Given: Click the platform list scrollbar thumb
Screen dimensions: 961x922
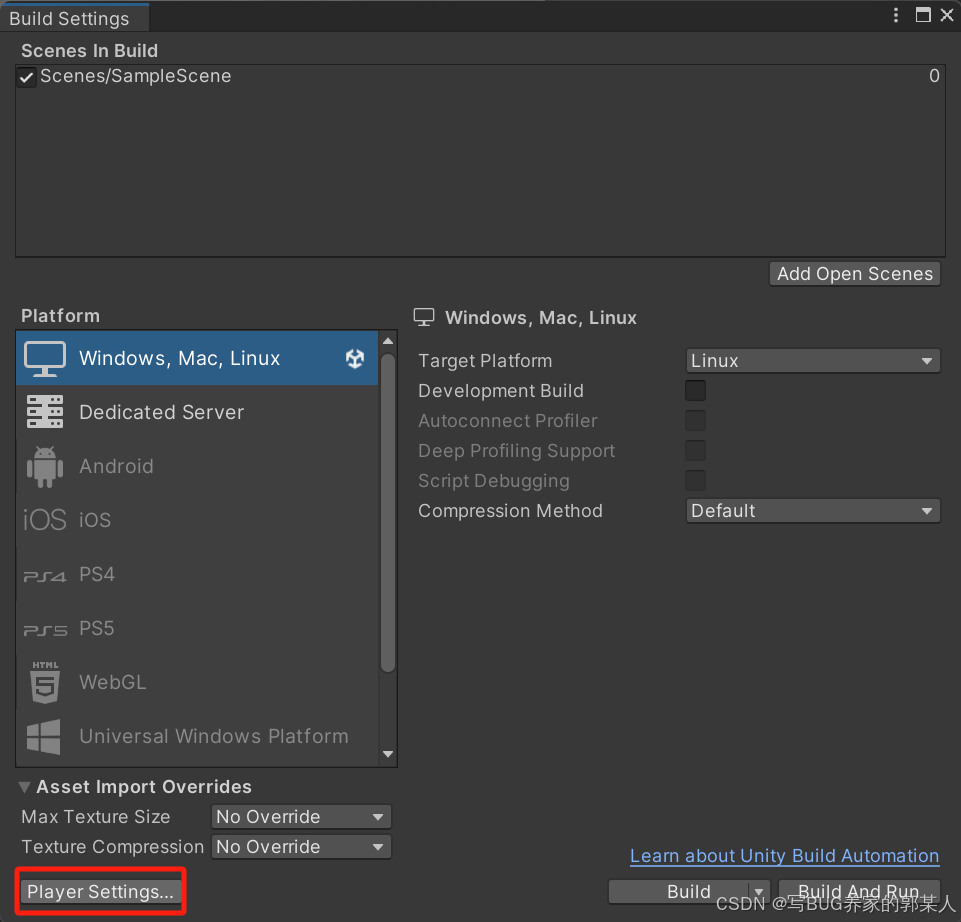Looking at the screenshot, I should [x=388, y=513].
